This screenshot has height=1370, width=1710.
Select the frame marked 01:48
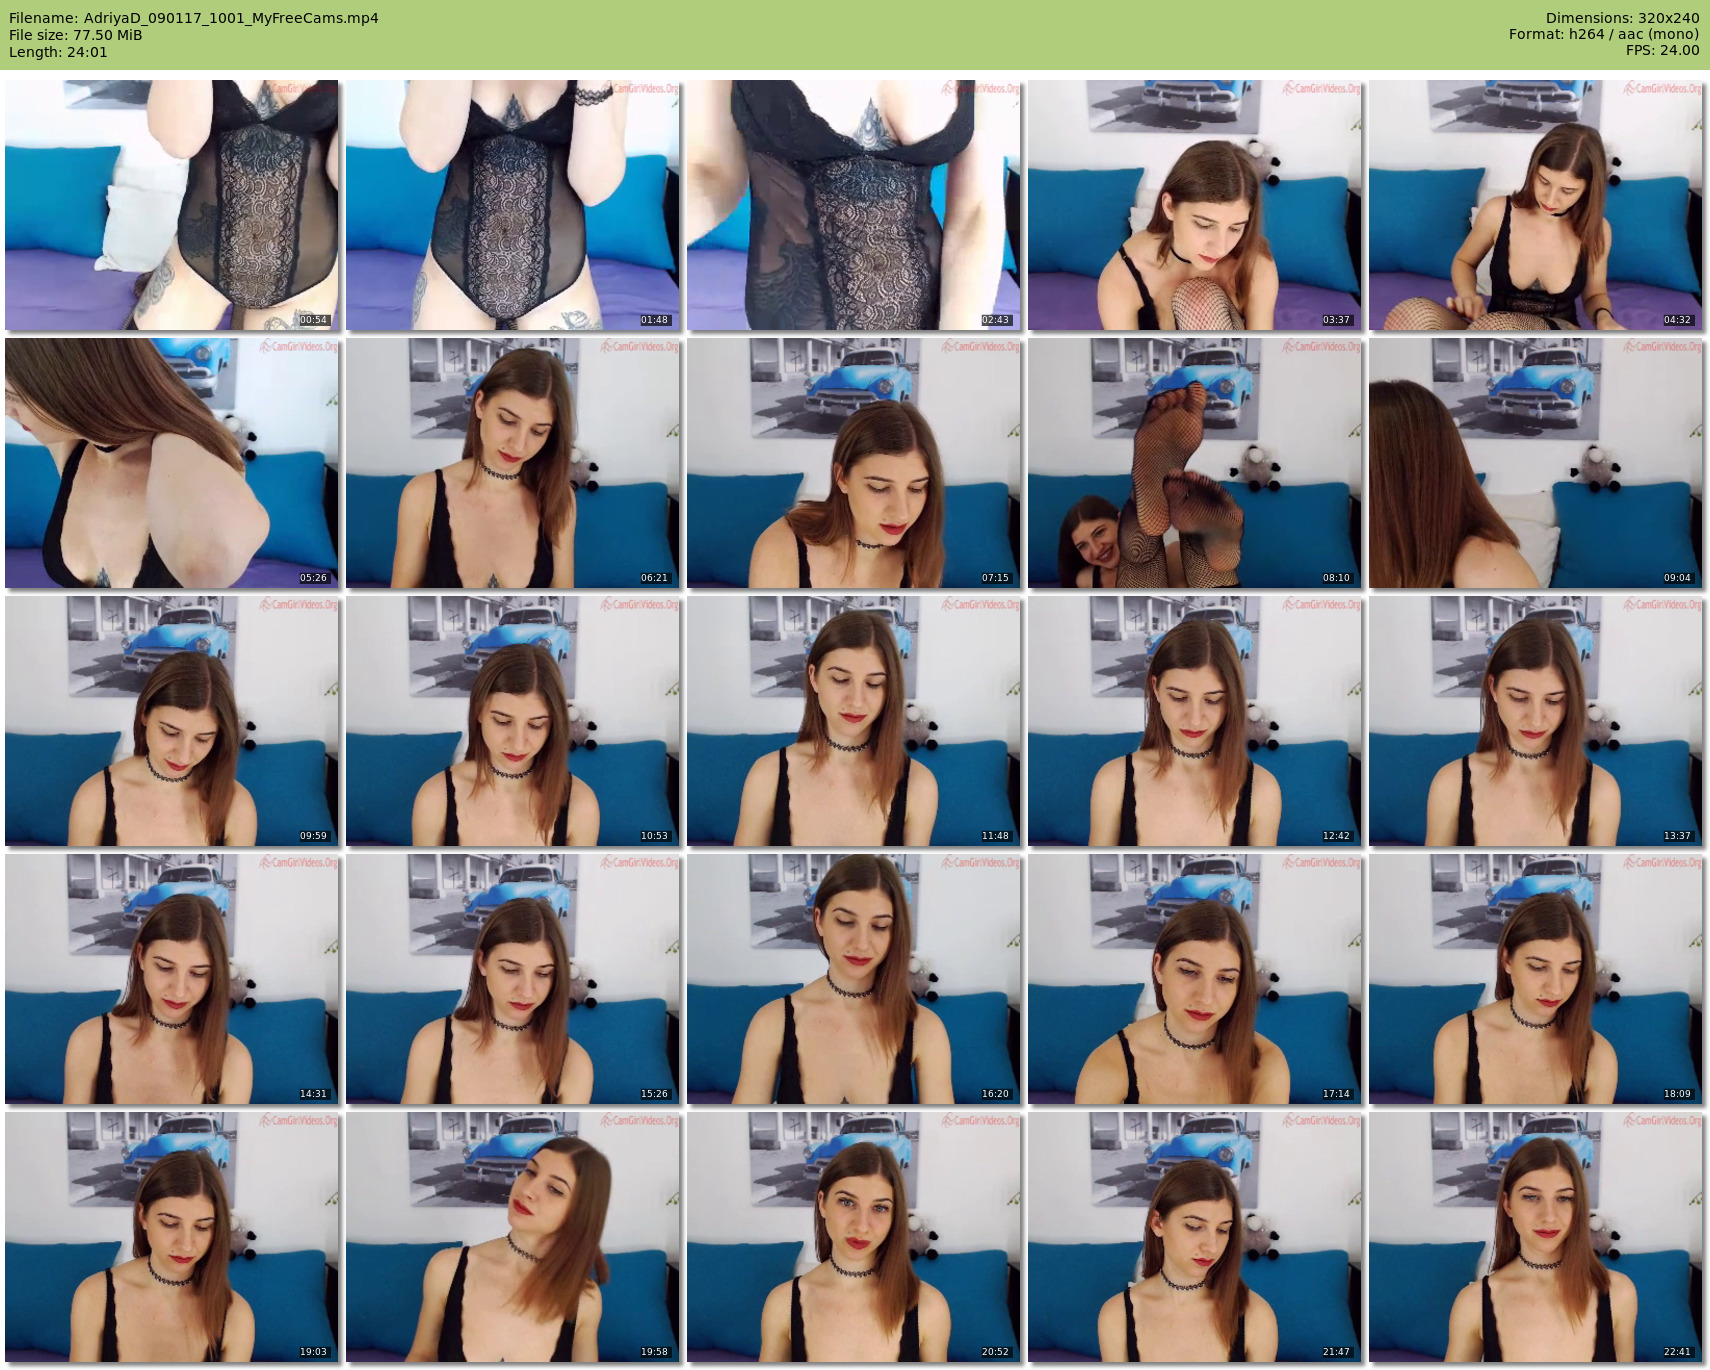point(513,205)
